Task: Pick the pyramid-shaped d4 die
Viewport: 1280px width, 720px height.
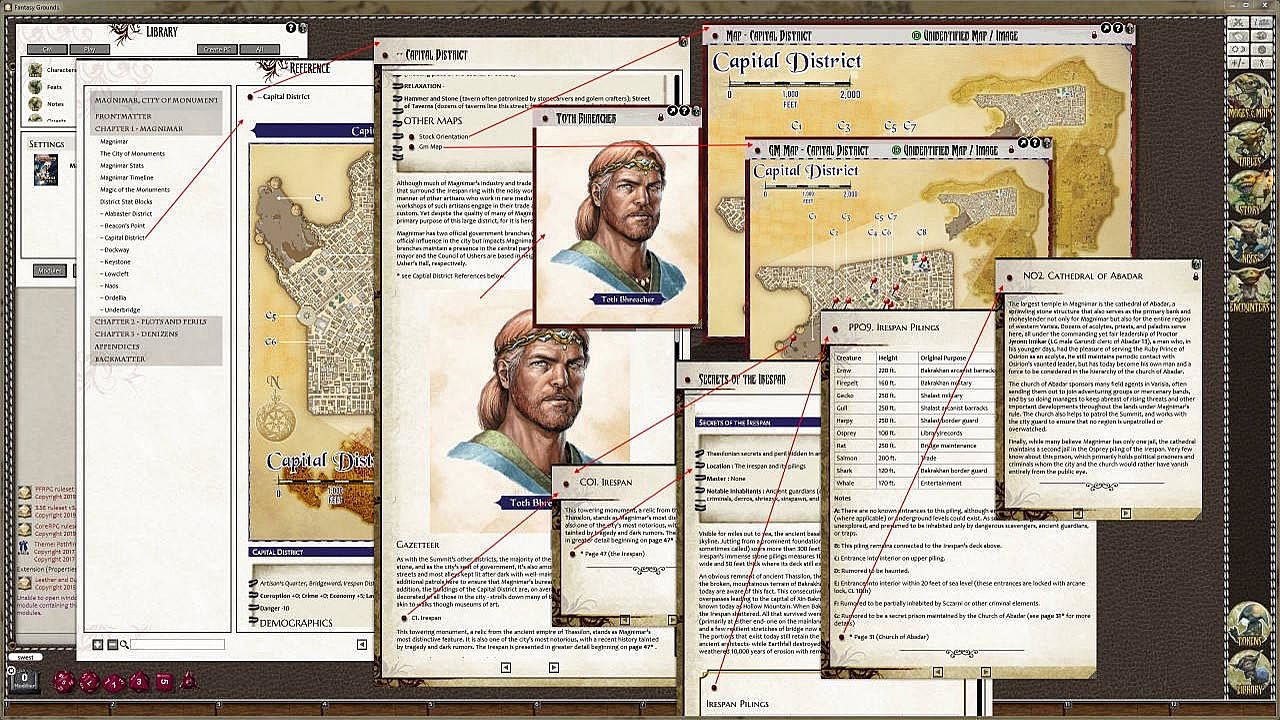Action: (187, 682)
